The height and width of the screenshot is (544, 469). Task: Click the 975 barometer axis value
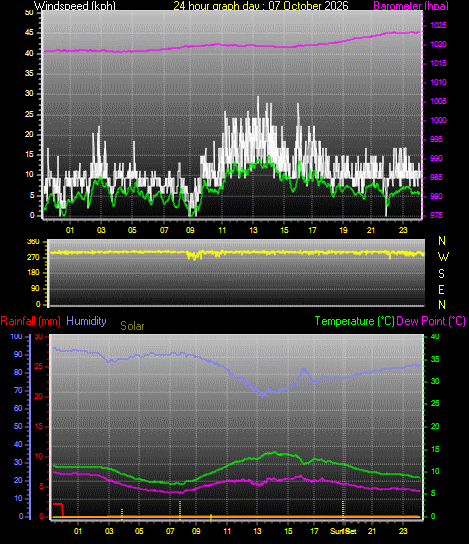pos(436,215)
